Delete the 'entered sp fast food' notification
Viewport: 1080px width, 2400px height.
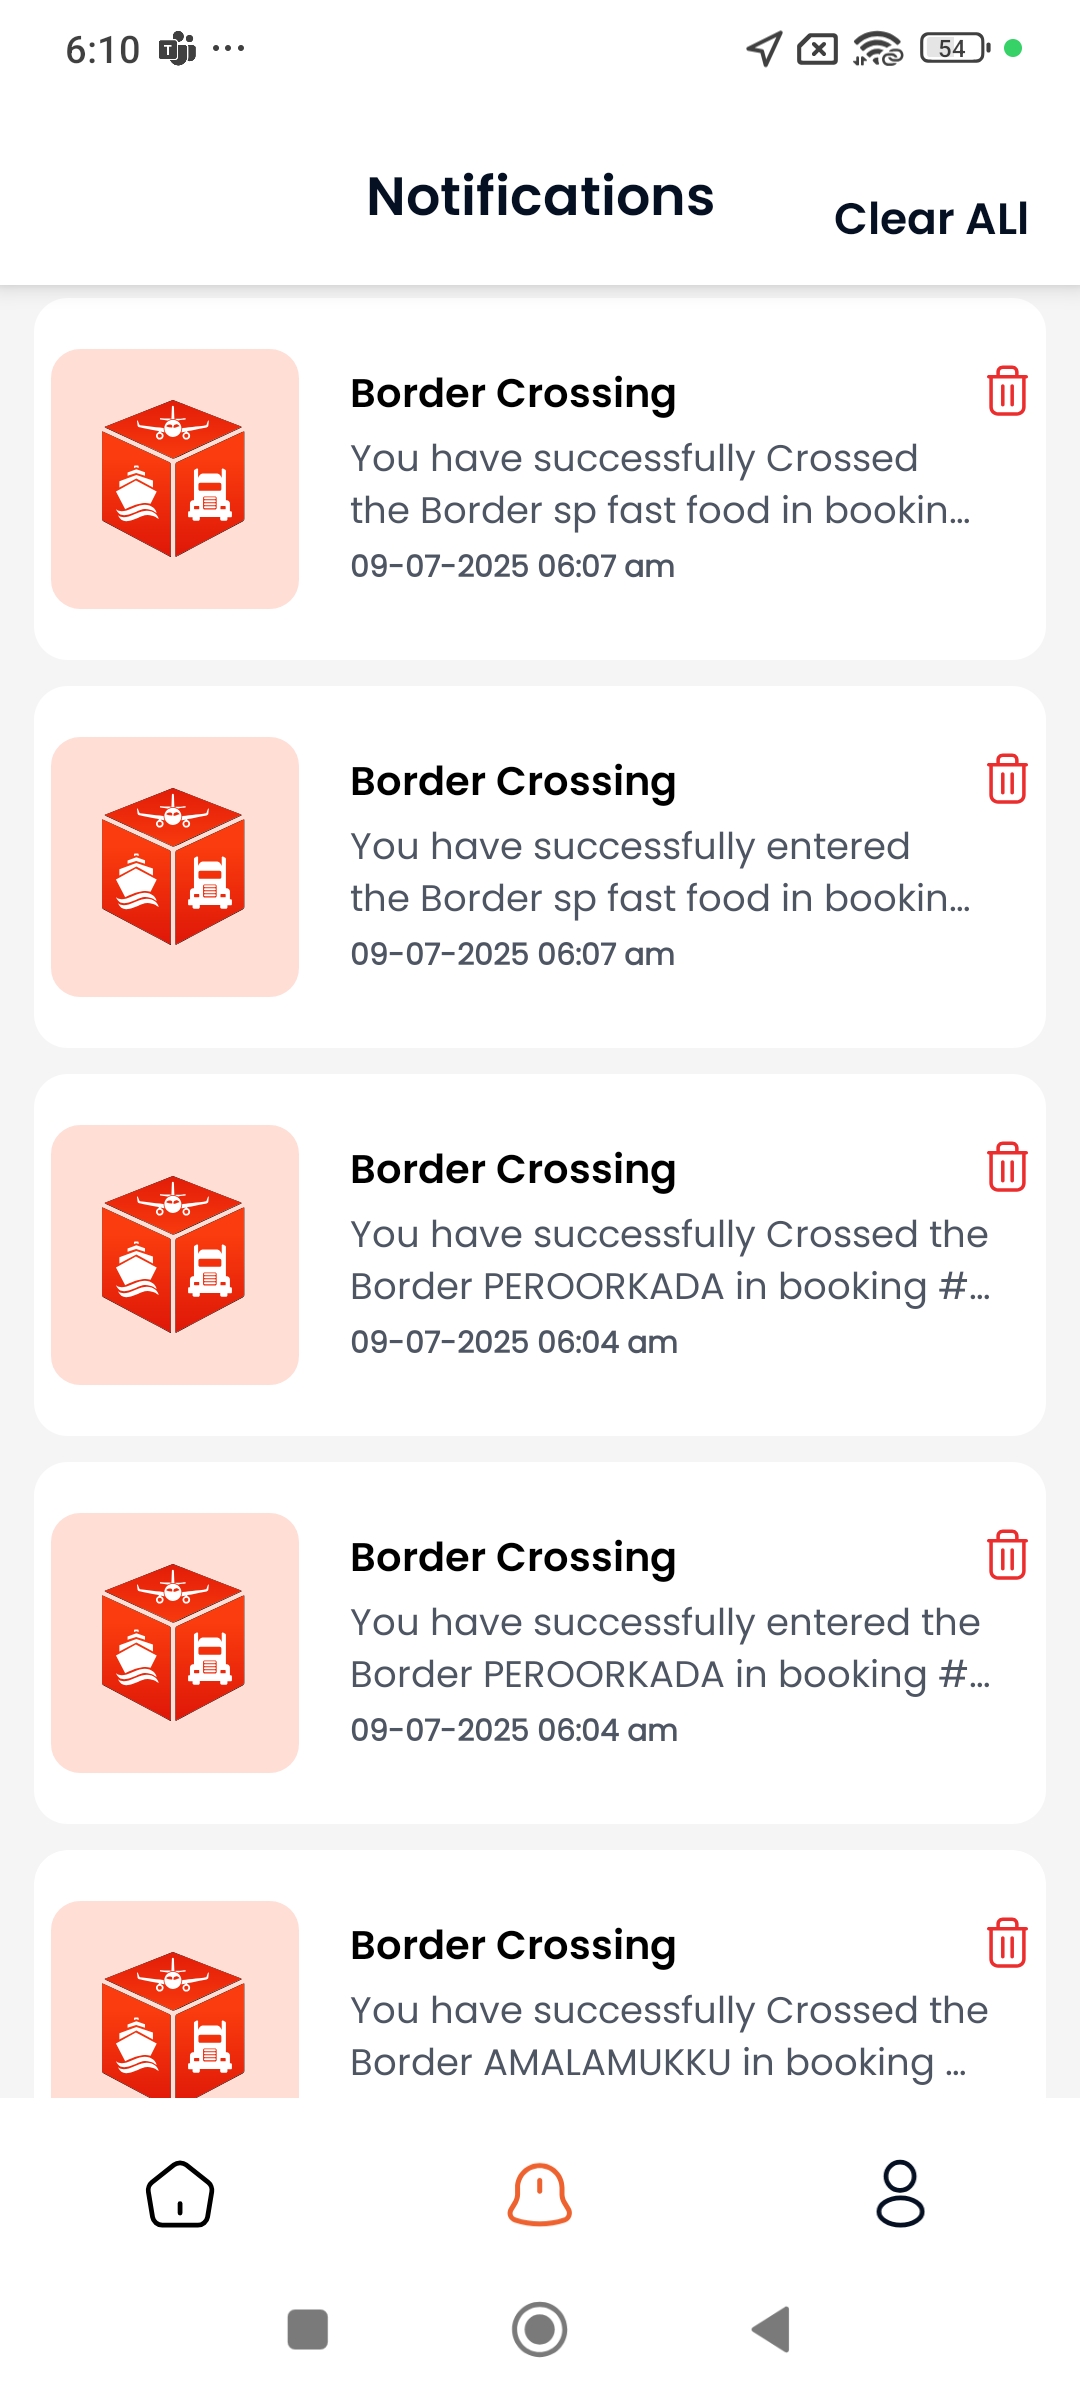coord(1007,779)
